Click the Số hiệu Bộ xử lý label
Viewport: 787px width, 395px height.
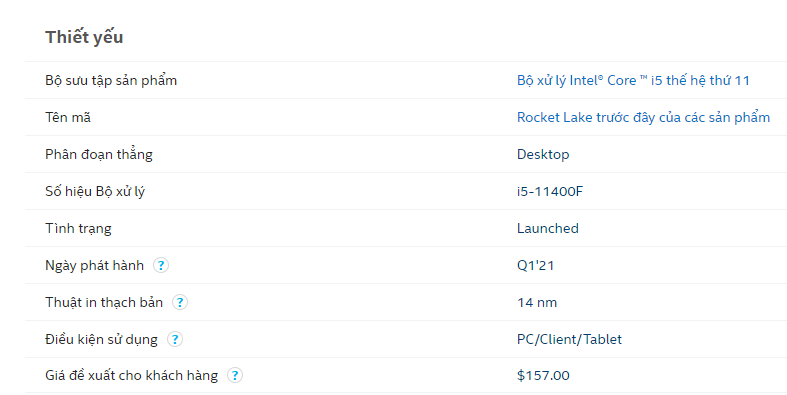tap(95, 192)
